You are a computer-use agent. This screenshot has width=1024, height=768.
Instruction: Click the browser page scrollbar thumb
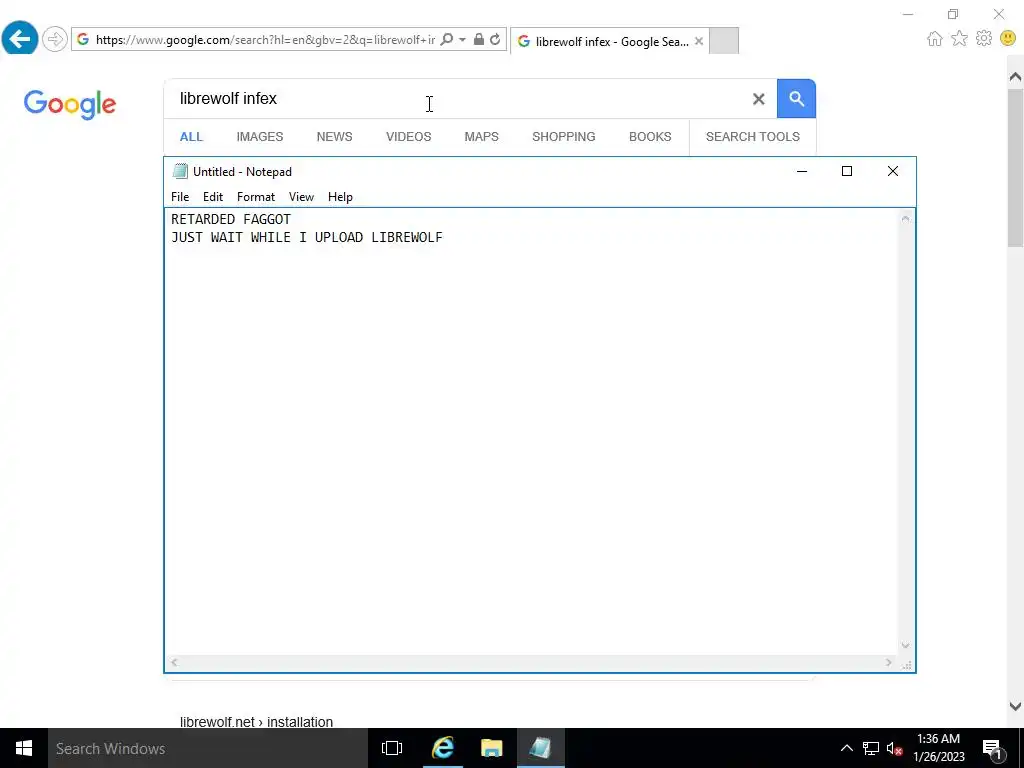[x=1015, y=168]
